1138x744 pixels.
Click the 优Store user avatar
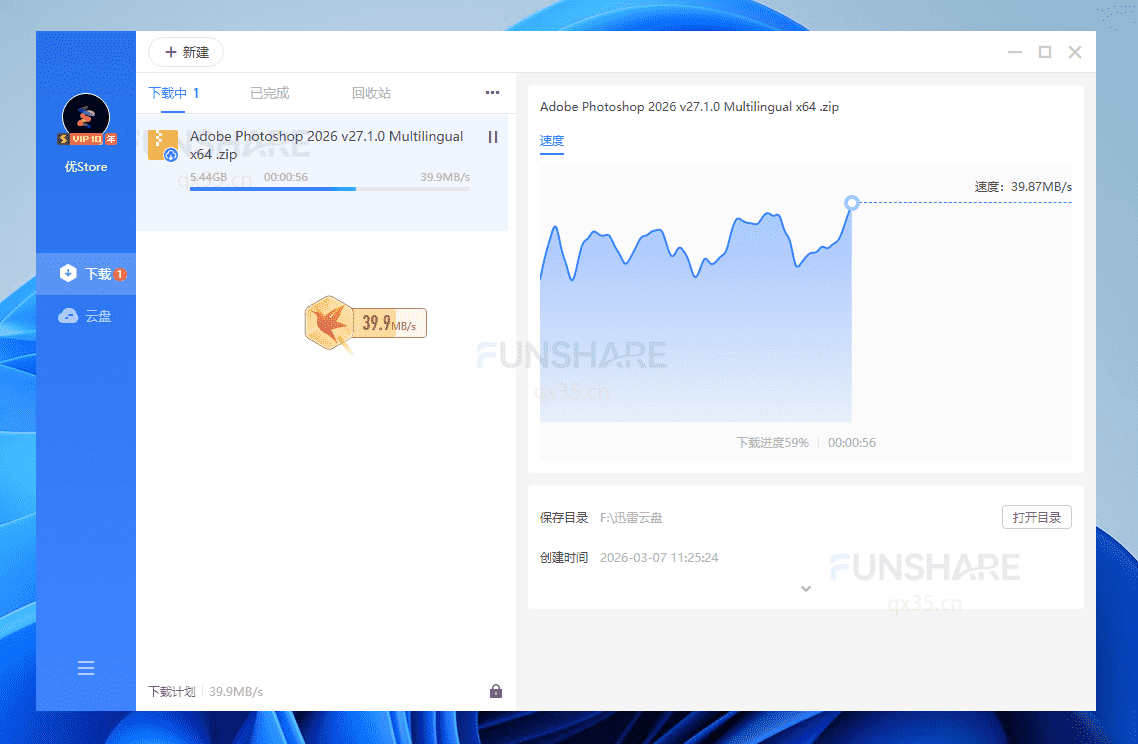click(85, 117)
